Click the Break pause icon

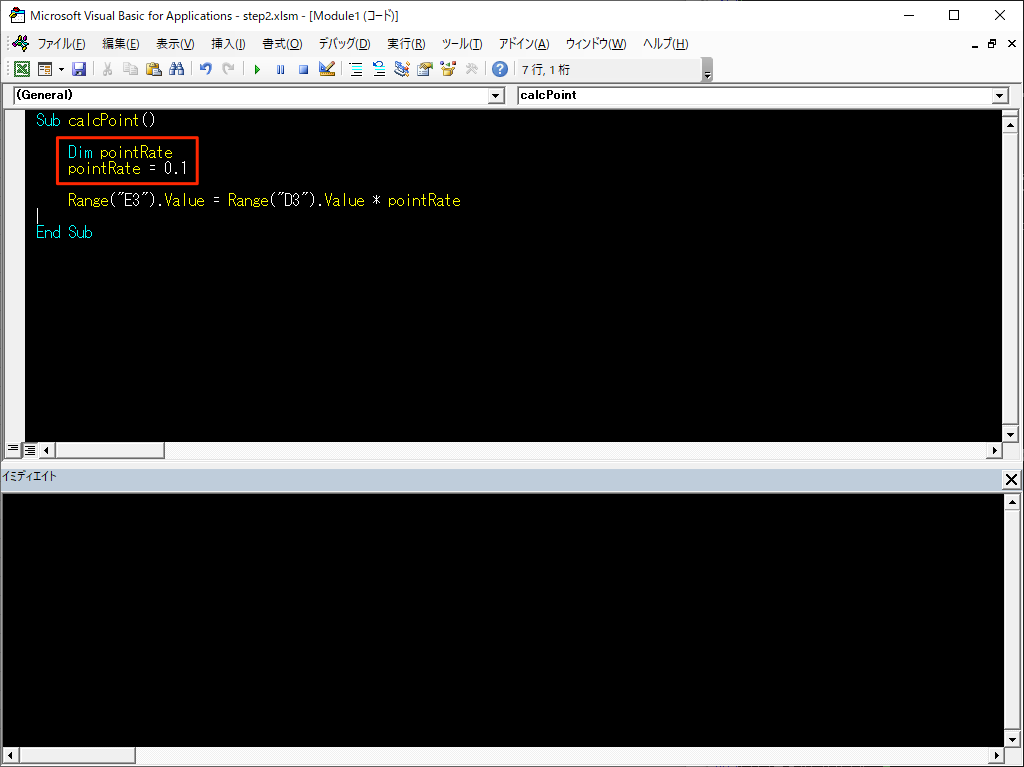(280, 69)
